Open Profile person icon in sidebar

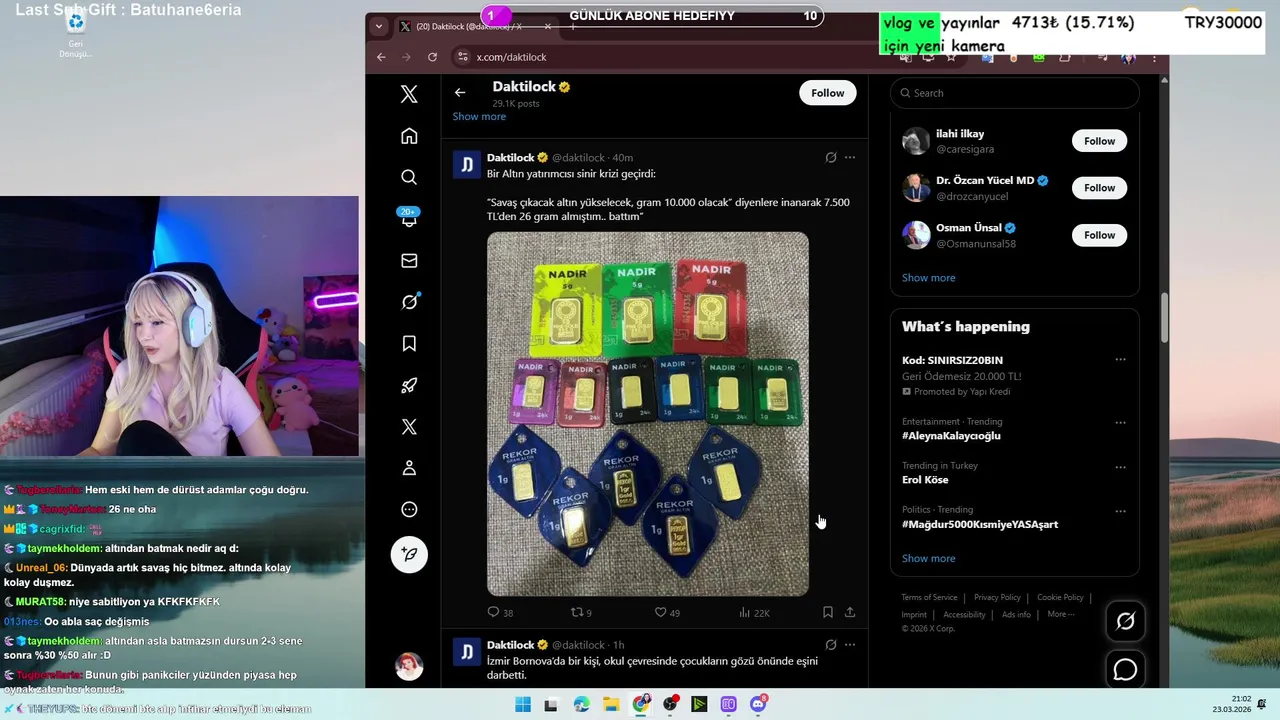pyautogui.click(x=409, y=468)
